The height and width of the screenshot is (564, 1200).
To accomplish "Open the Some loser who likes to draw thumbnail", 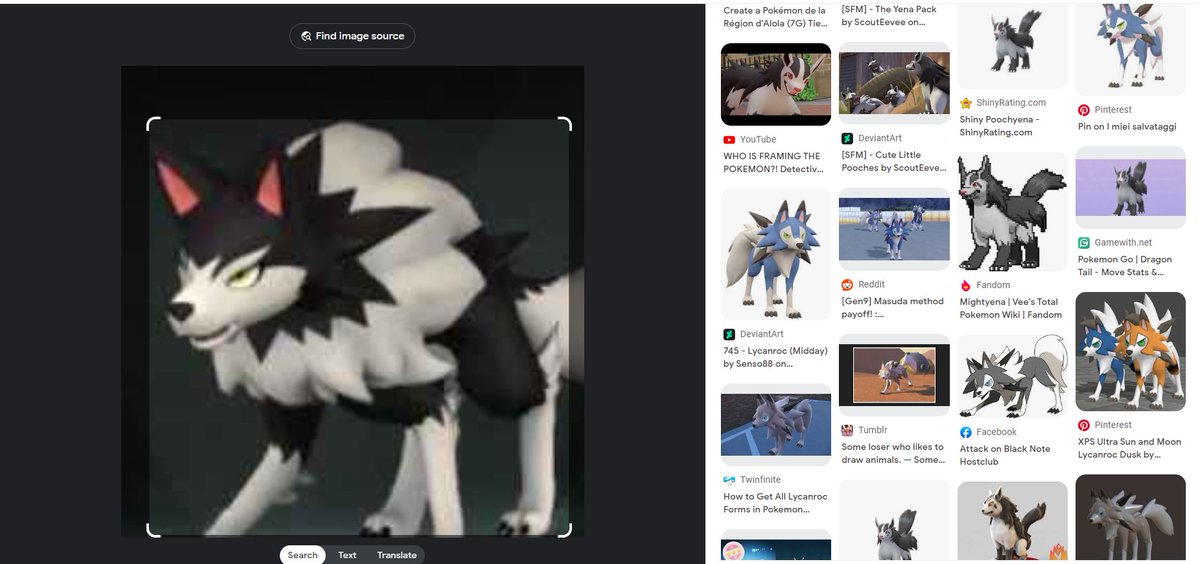I will [894, 375].
